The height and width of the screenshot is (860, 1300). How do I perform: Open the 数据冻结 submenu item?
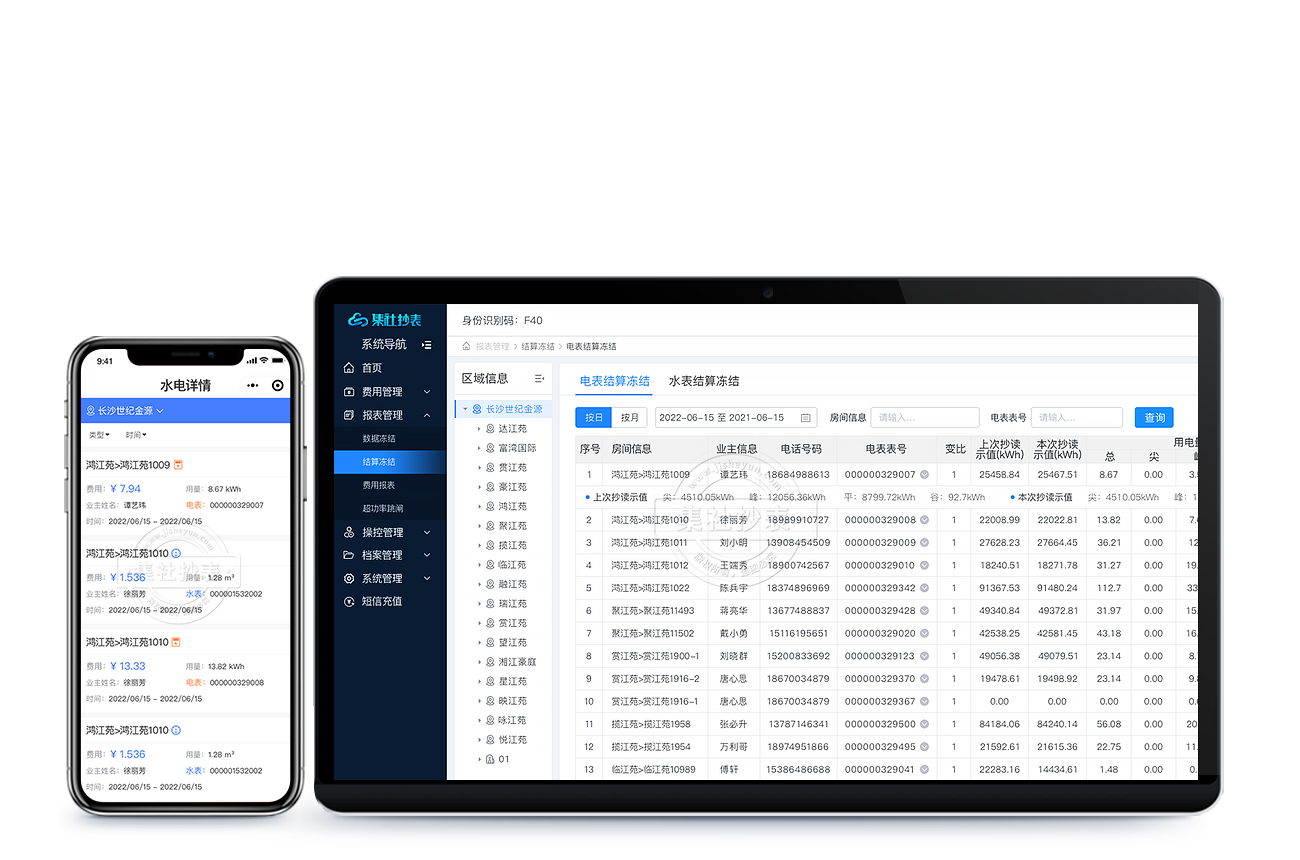click(379, 439)
